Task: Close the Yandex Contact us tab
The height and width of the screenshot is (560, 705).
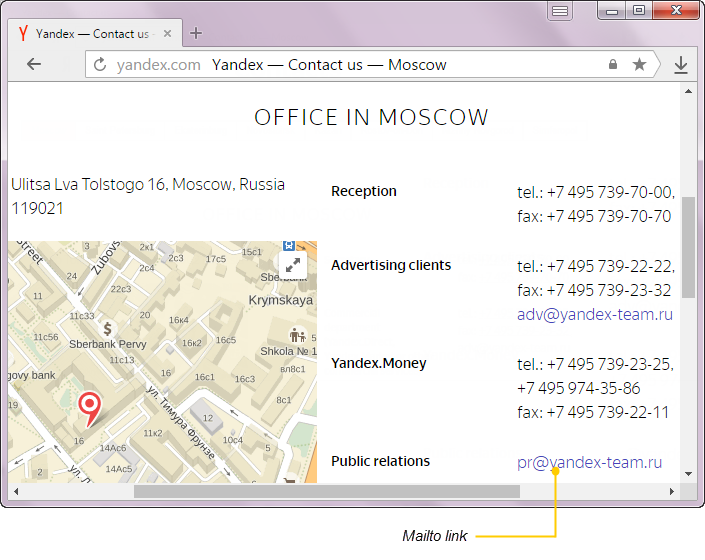Action: click(x=167, y=34)
